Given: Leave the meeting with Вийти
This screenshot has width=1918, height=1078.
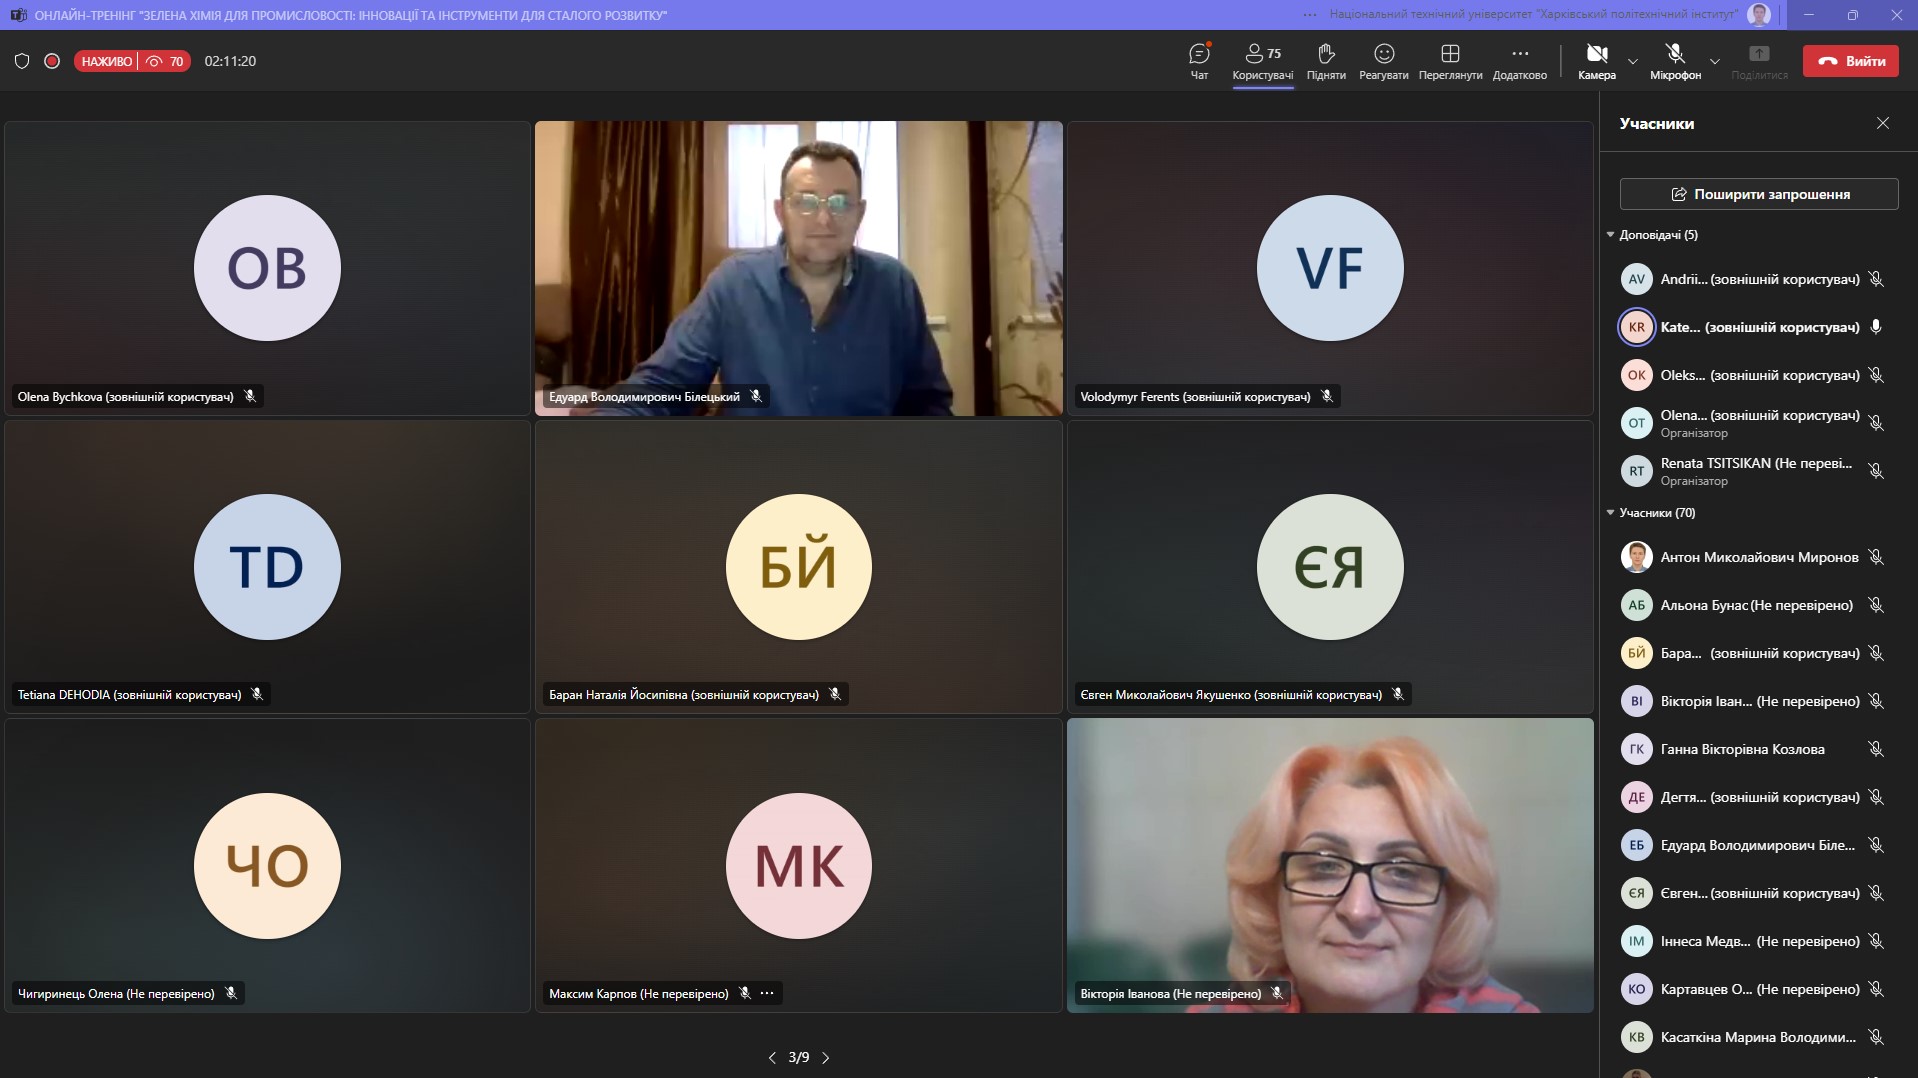Looking at the screenshot, I should [1851, 61].
